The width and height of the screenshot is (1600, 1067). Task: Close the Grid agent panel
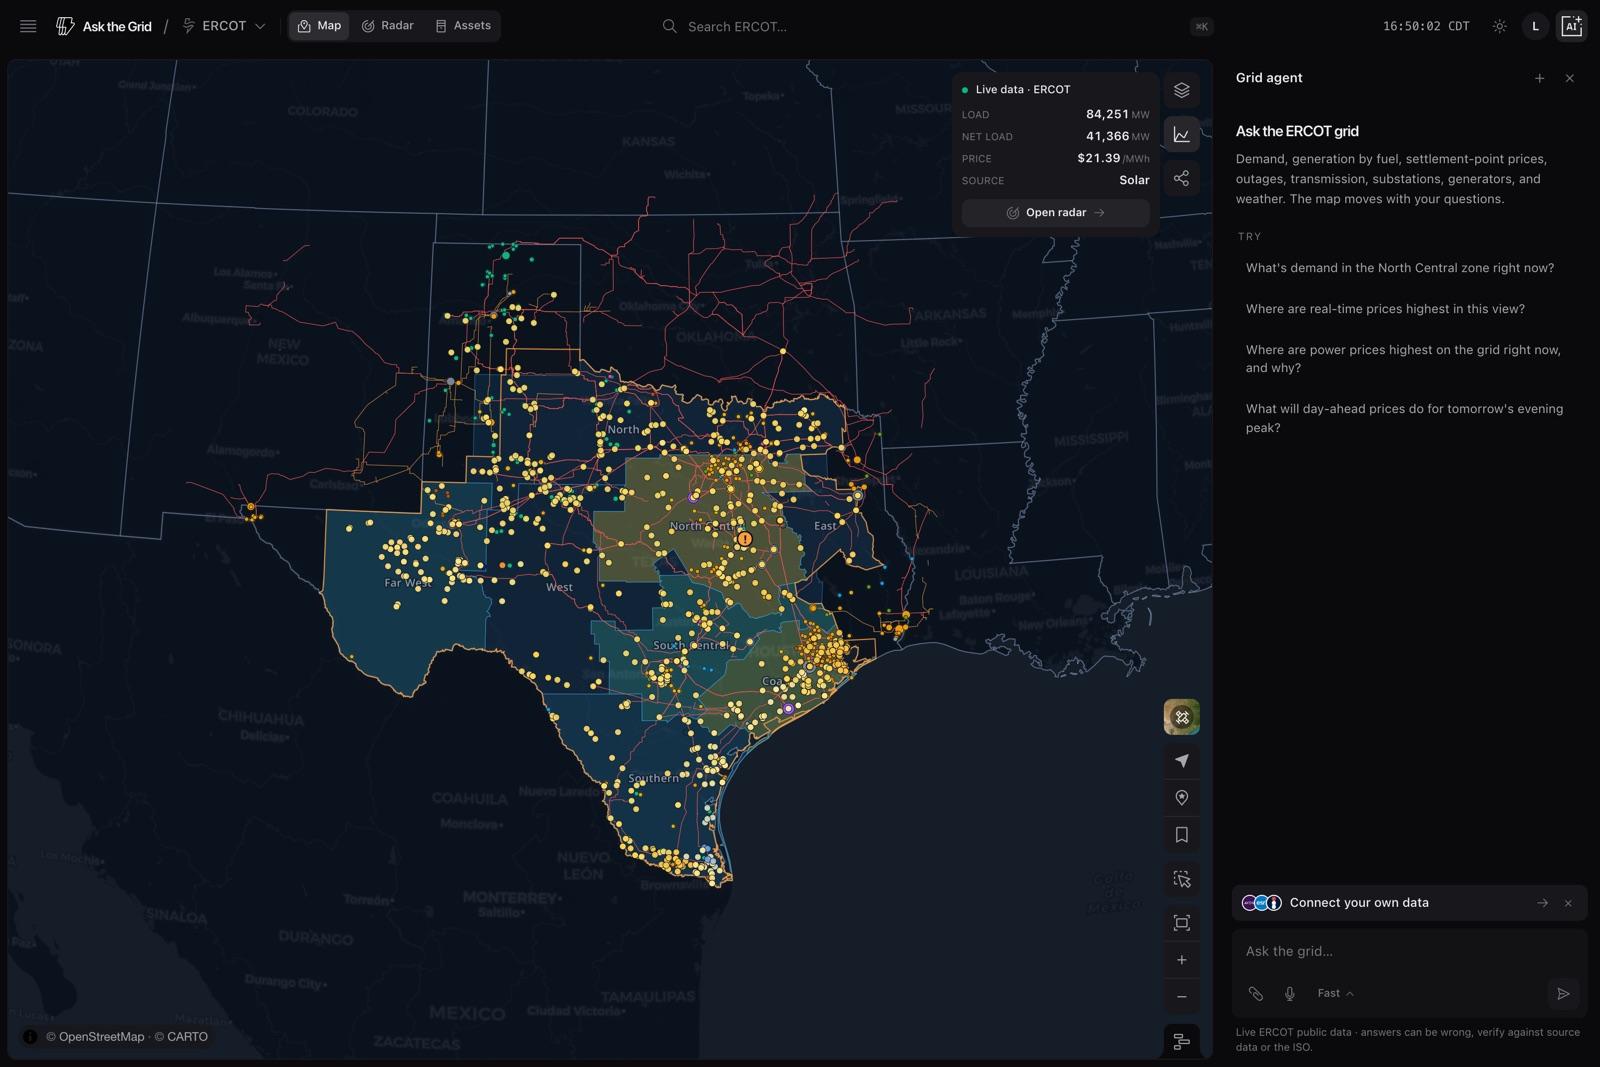[x=1569, y=78]
